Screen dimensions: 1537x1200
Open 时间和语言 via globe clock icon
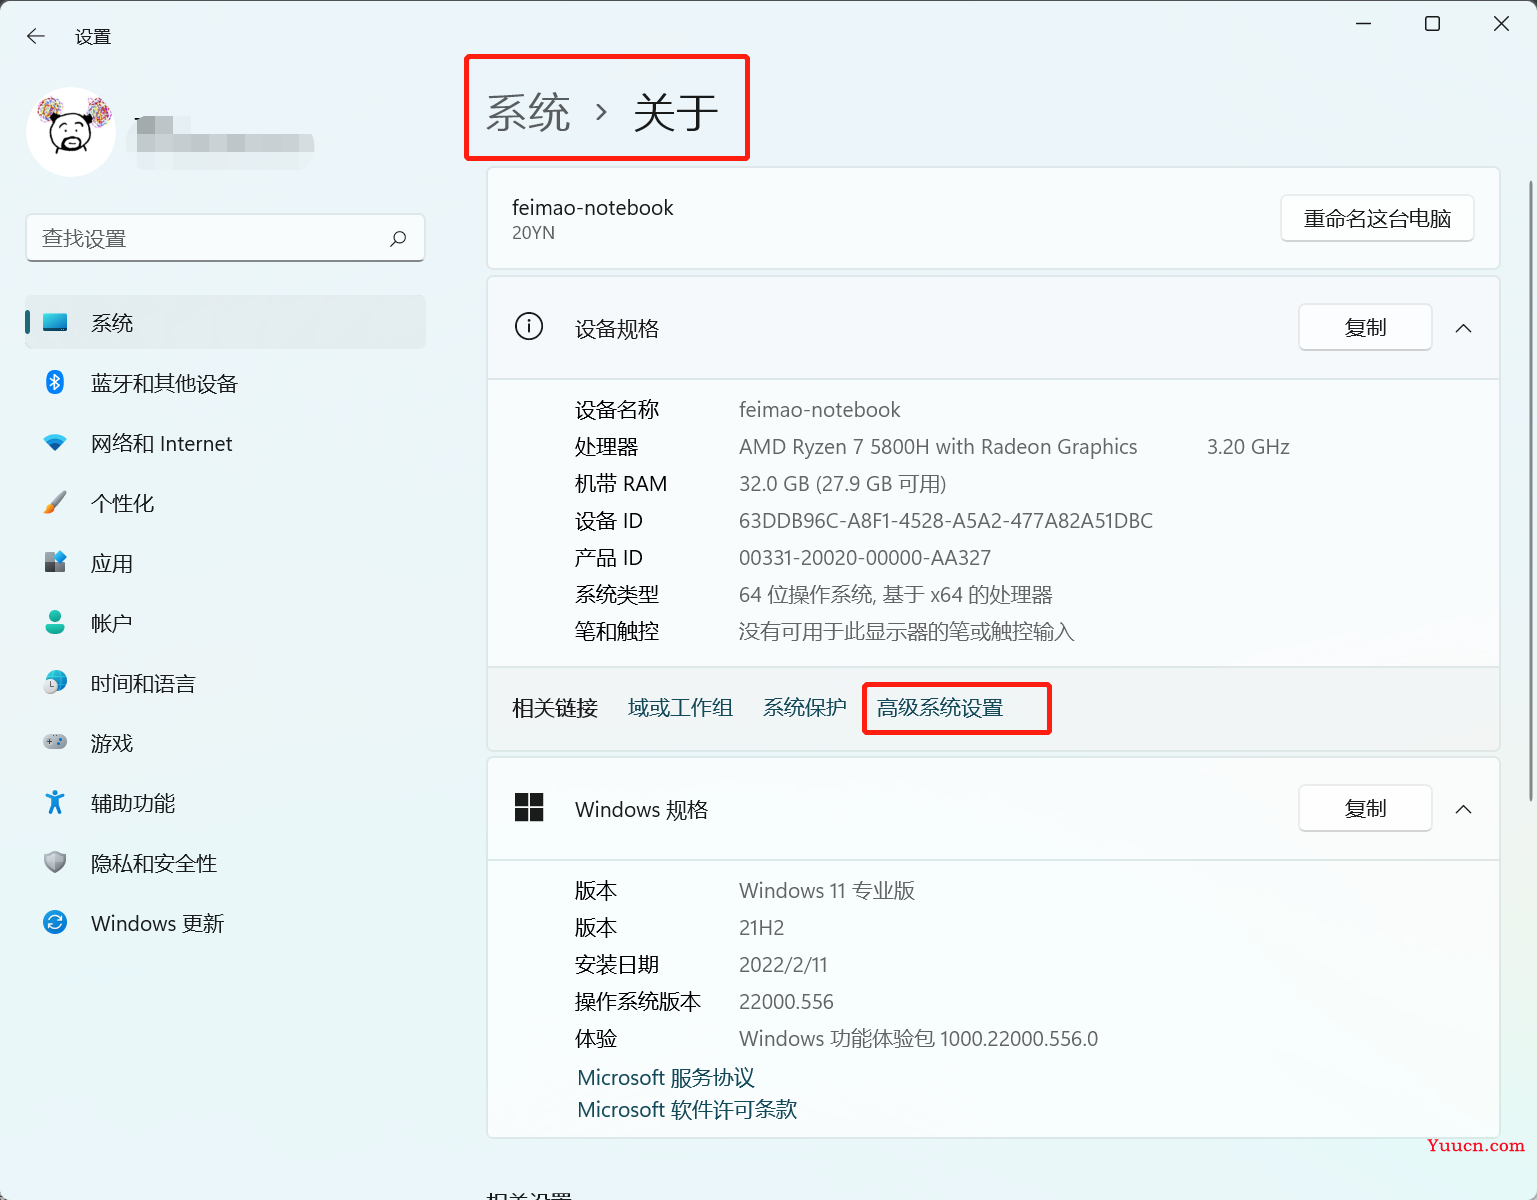coord(55,682)
